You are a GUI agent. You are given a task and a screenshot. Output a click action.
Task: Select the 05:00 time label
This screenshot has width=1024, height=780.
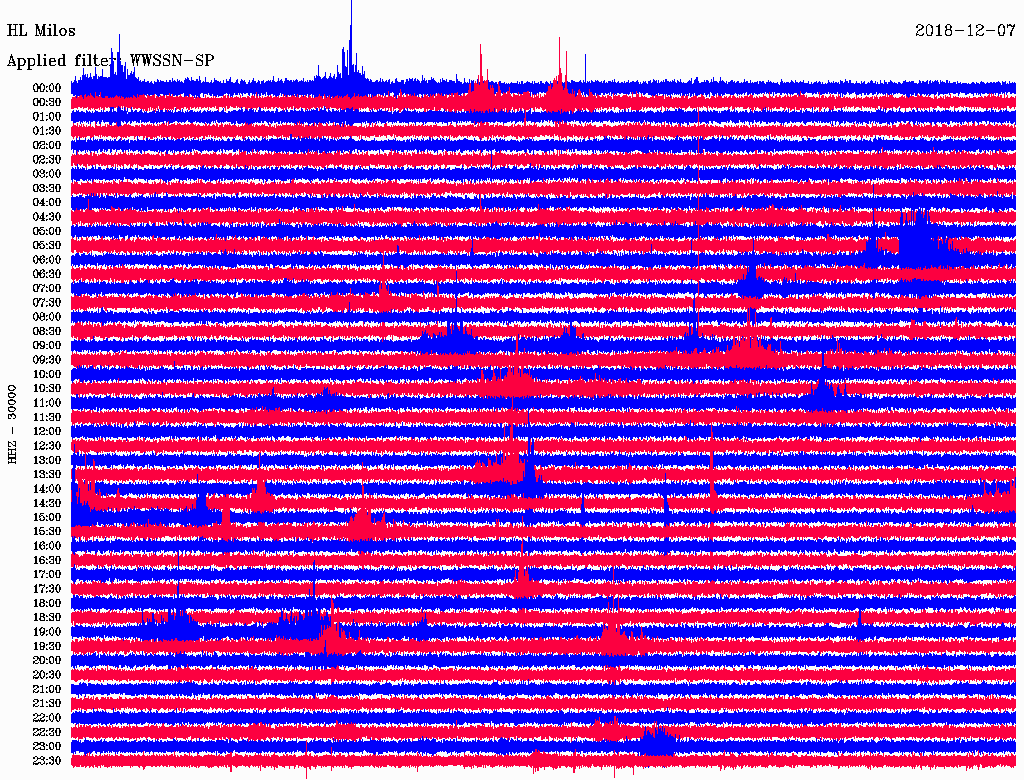[x=47, y=231]
